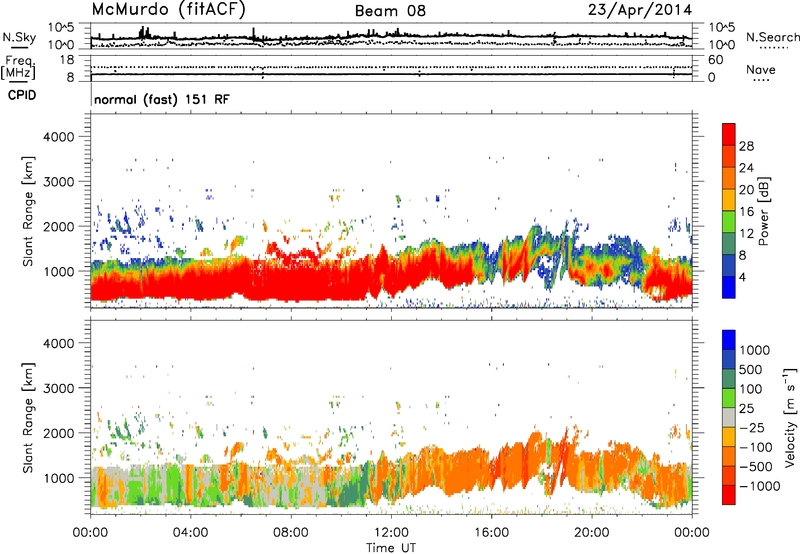800x554 pixels.
Task: Click the 'N.Sky' legend label
Action: (19, 37)
